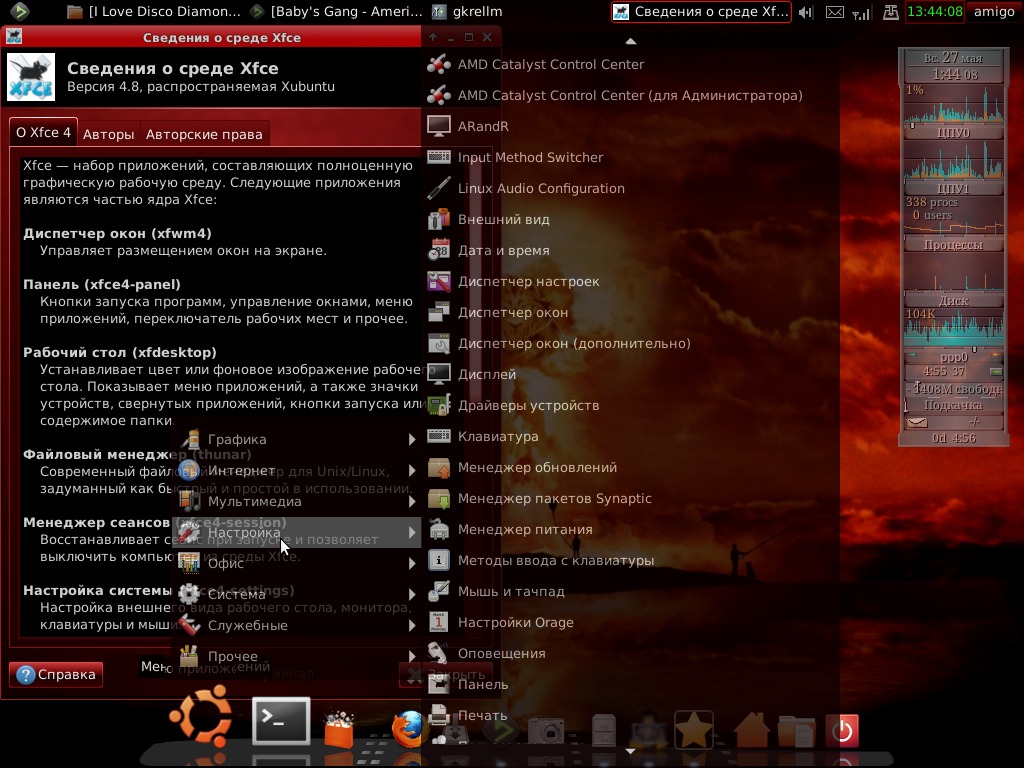
Task: Open Оповещения notification settings
Action: click(630, 654)
